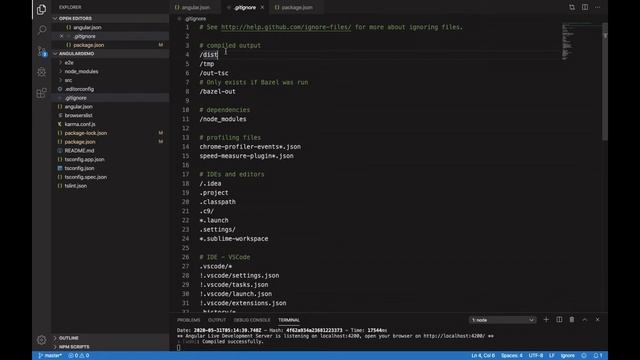
Task: Open angular.json in the file tree
Action: [78, 107]
